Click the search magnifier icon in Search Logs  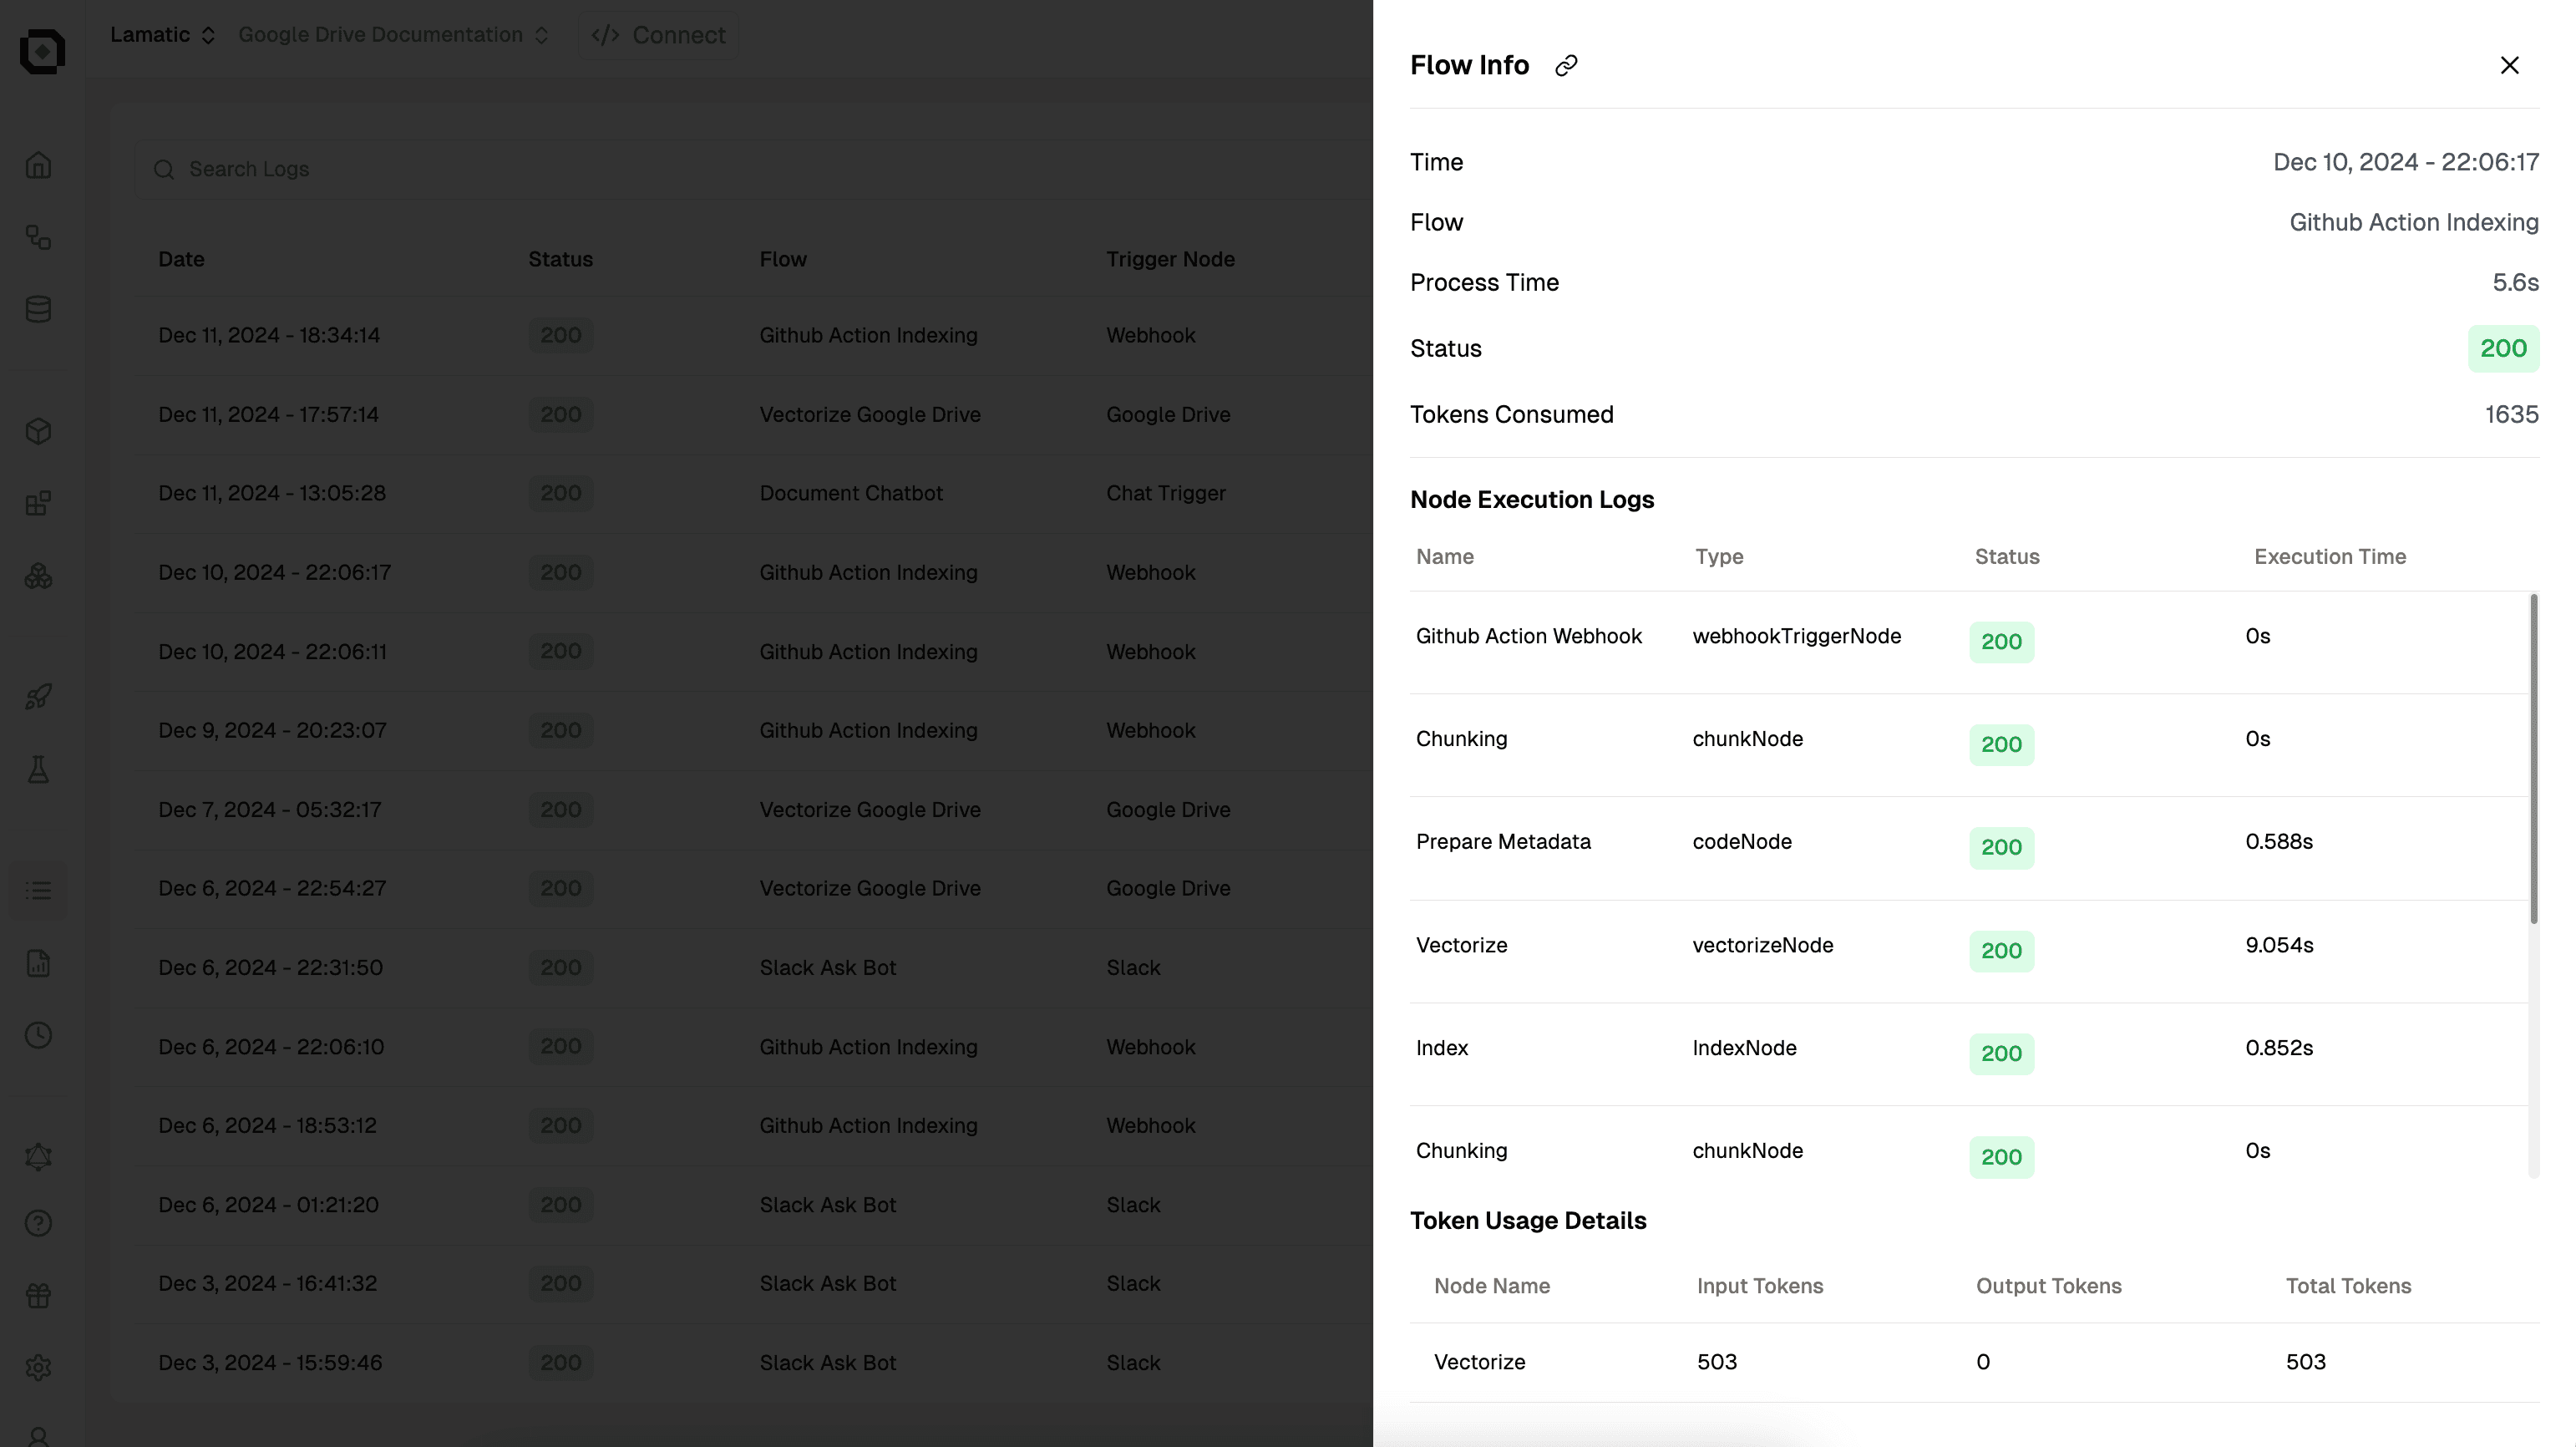pyautogui.click(x=164, y=169)
